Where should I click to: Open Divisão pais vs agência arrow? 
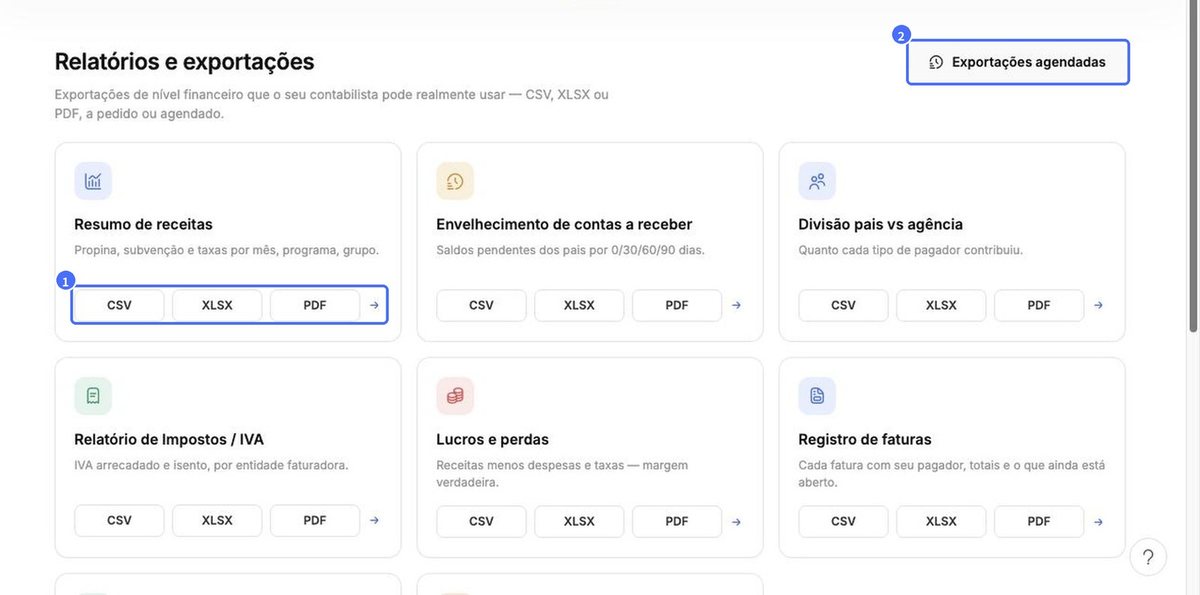[1098, 305]
